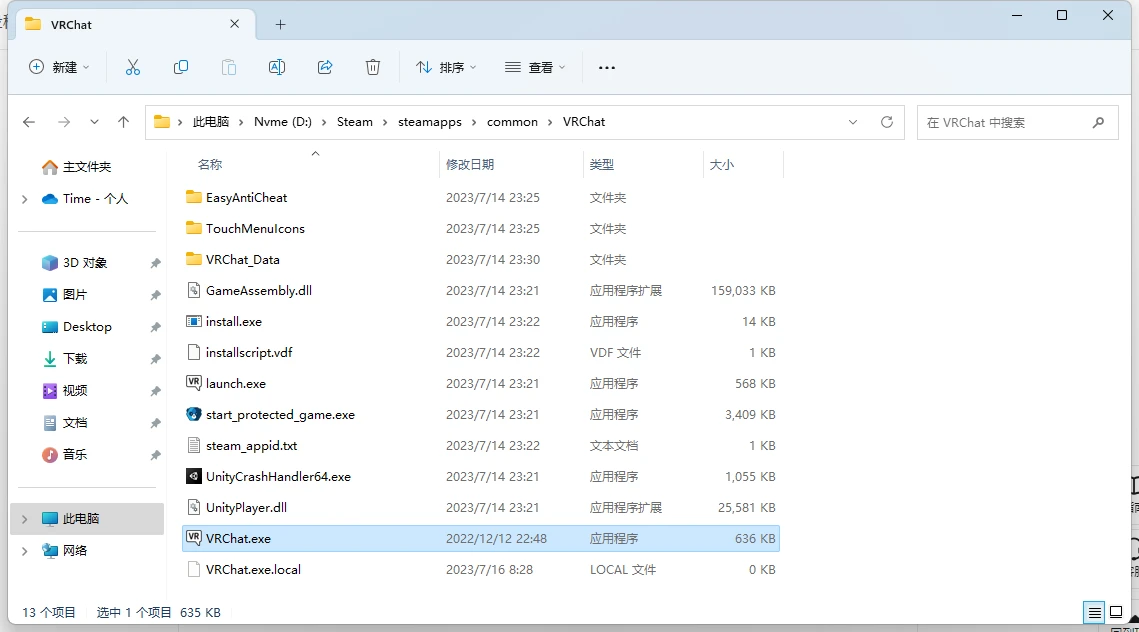1139x632 pixels.
Task: Unpin 3D 对象 using pin icon
Action: pos(155,263)
